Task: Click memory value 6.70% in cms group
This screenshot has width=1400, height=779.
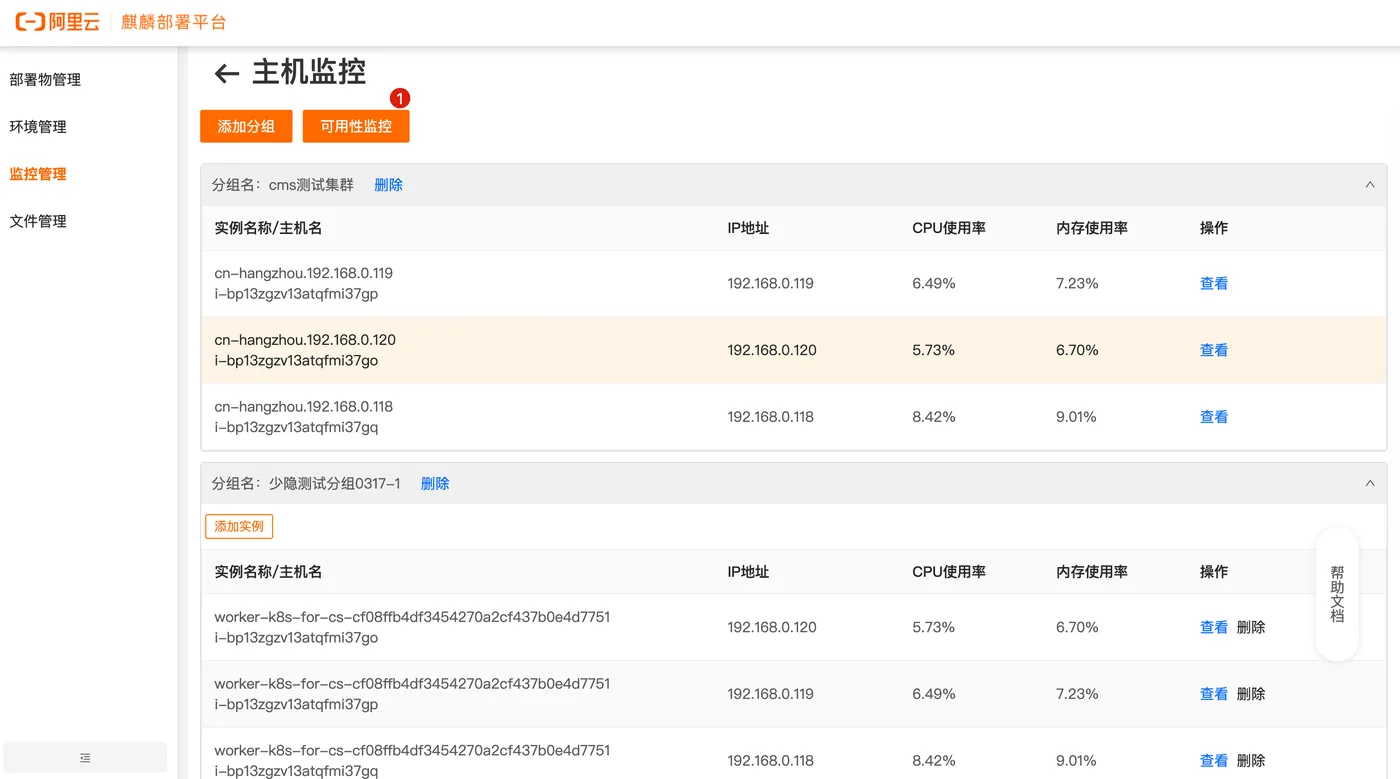Action: click(1077, 350)
